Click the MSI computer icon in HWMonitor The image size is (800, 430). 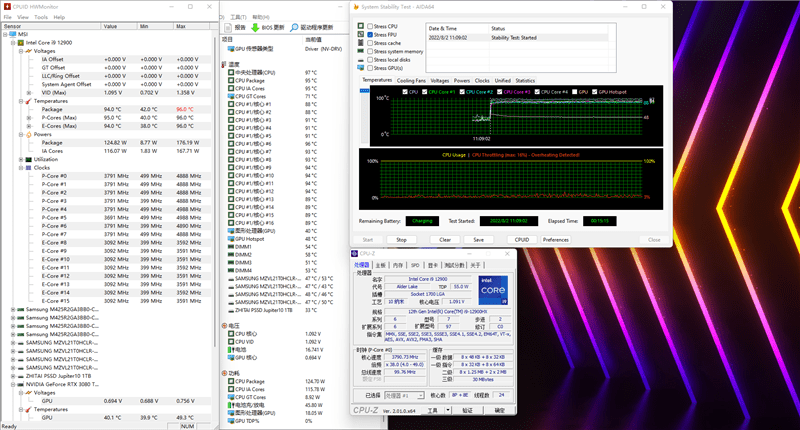[x=13, y=34]
